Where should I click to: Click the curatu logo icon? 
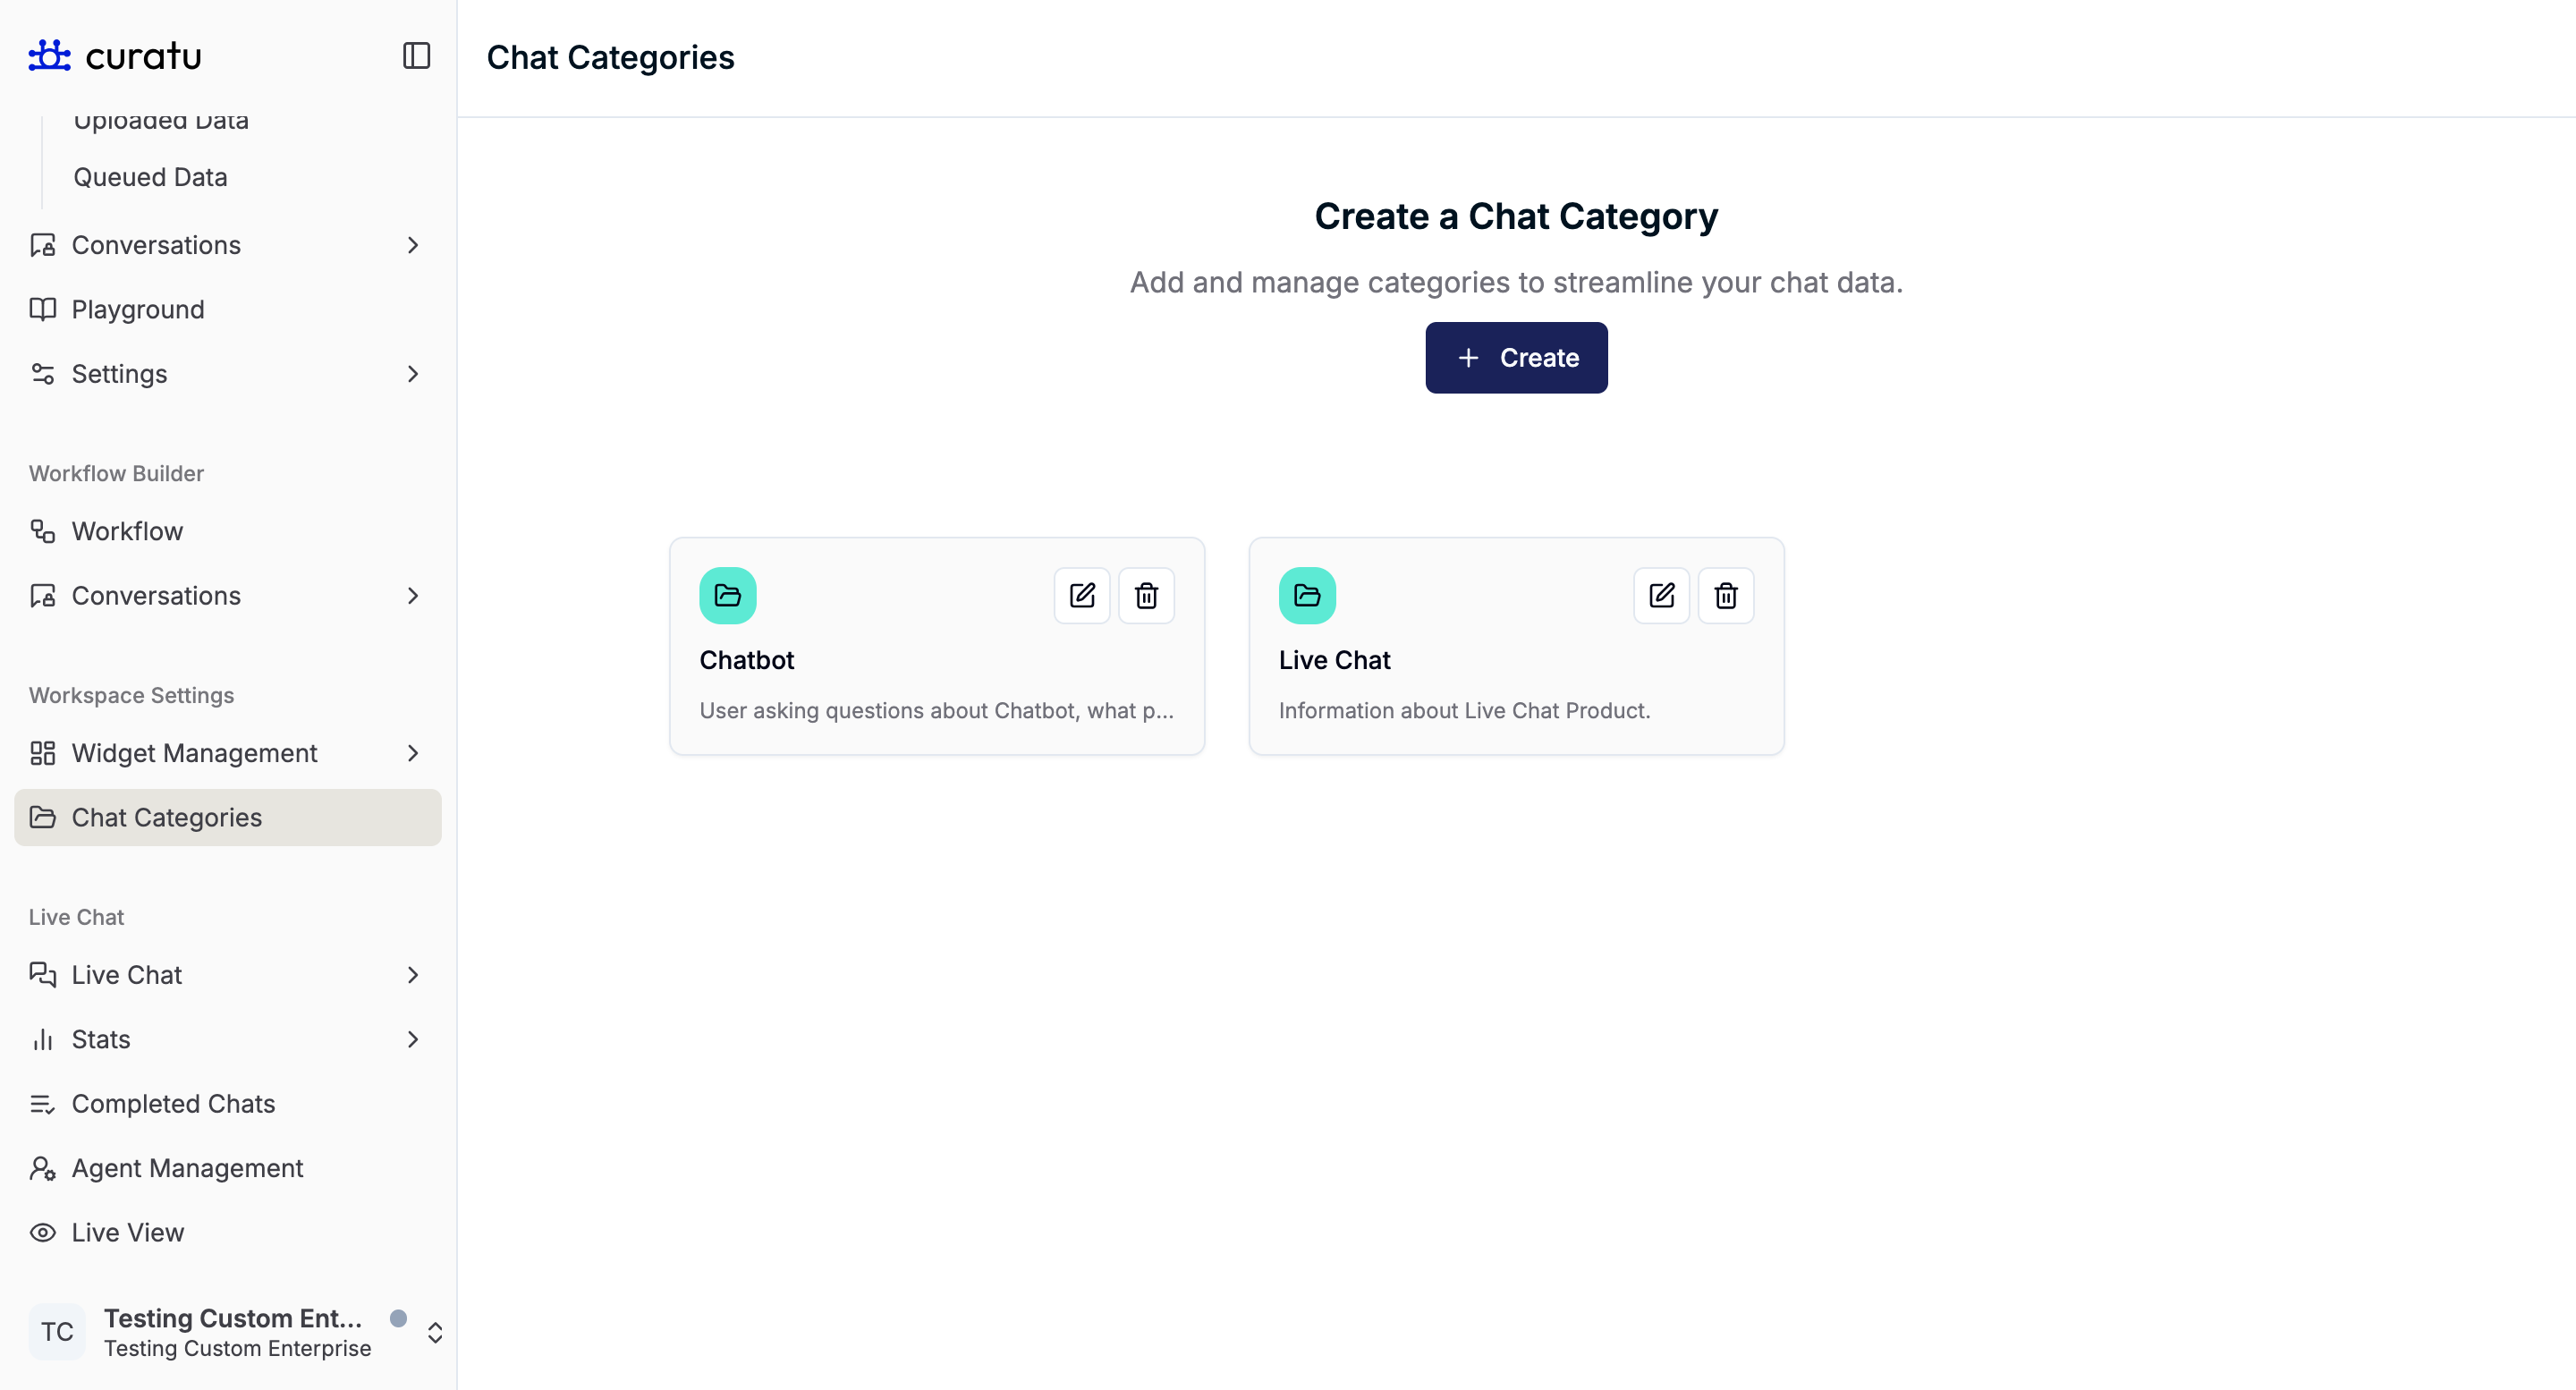[49, 56]
